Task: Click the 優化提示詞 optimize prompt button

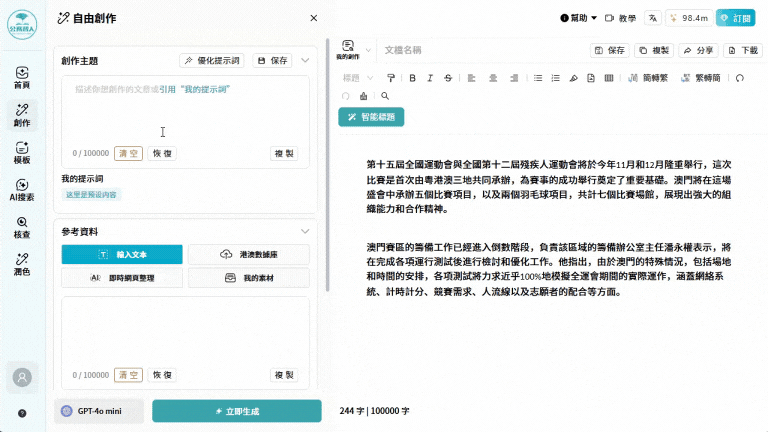Action: click(212, 60)
